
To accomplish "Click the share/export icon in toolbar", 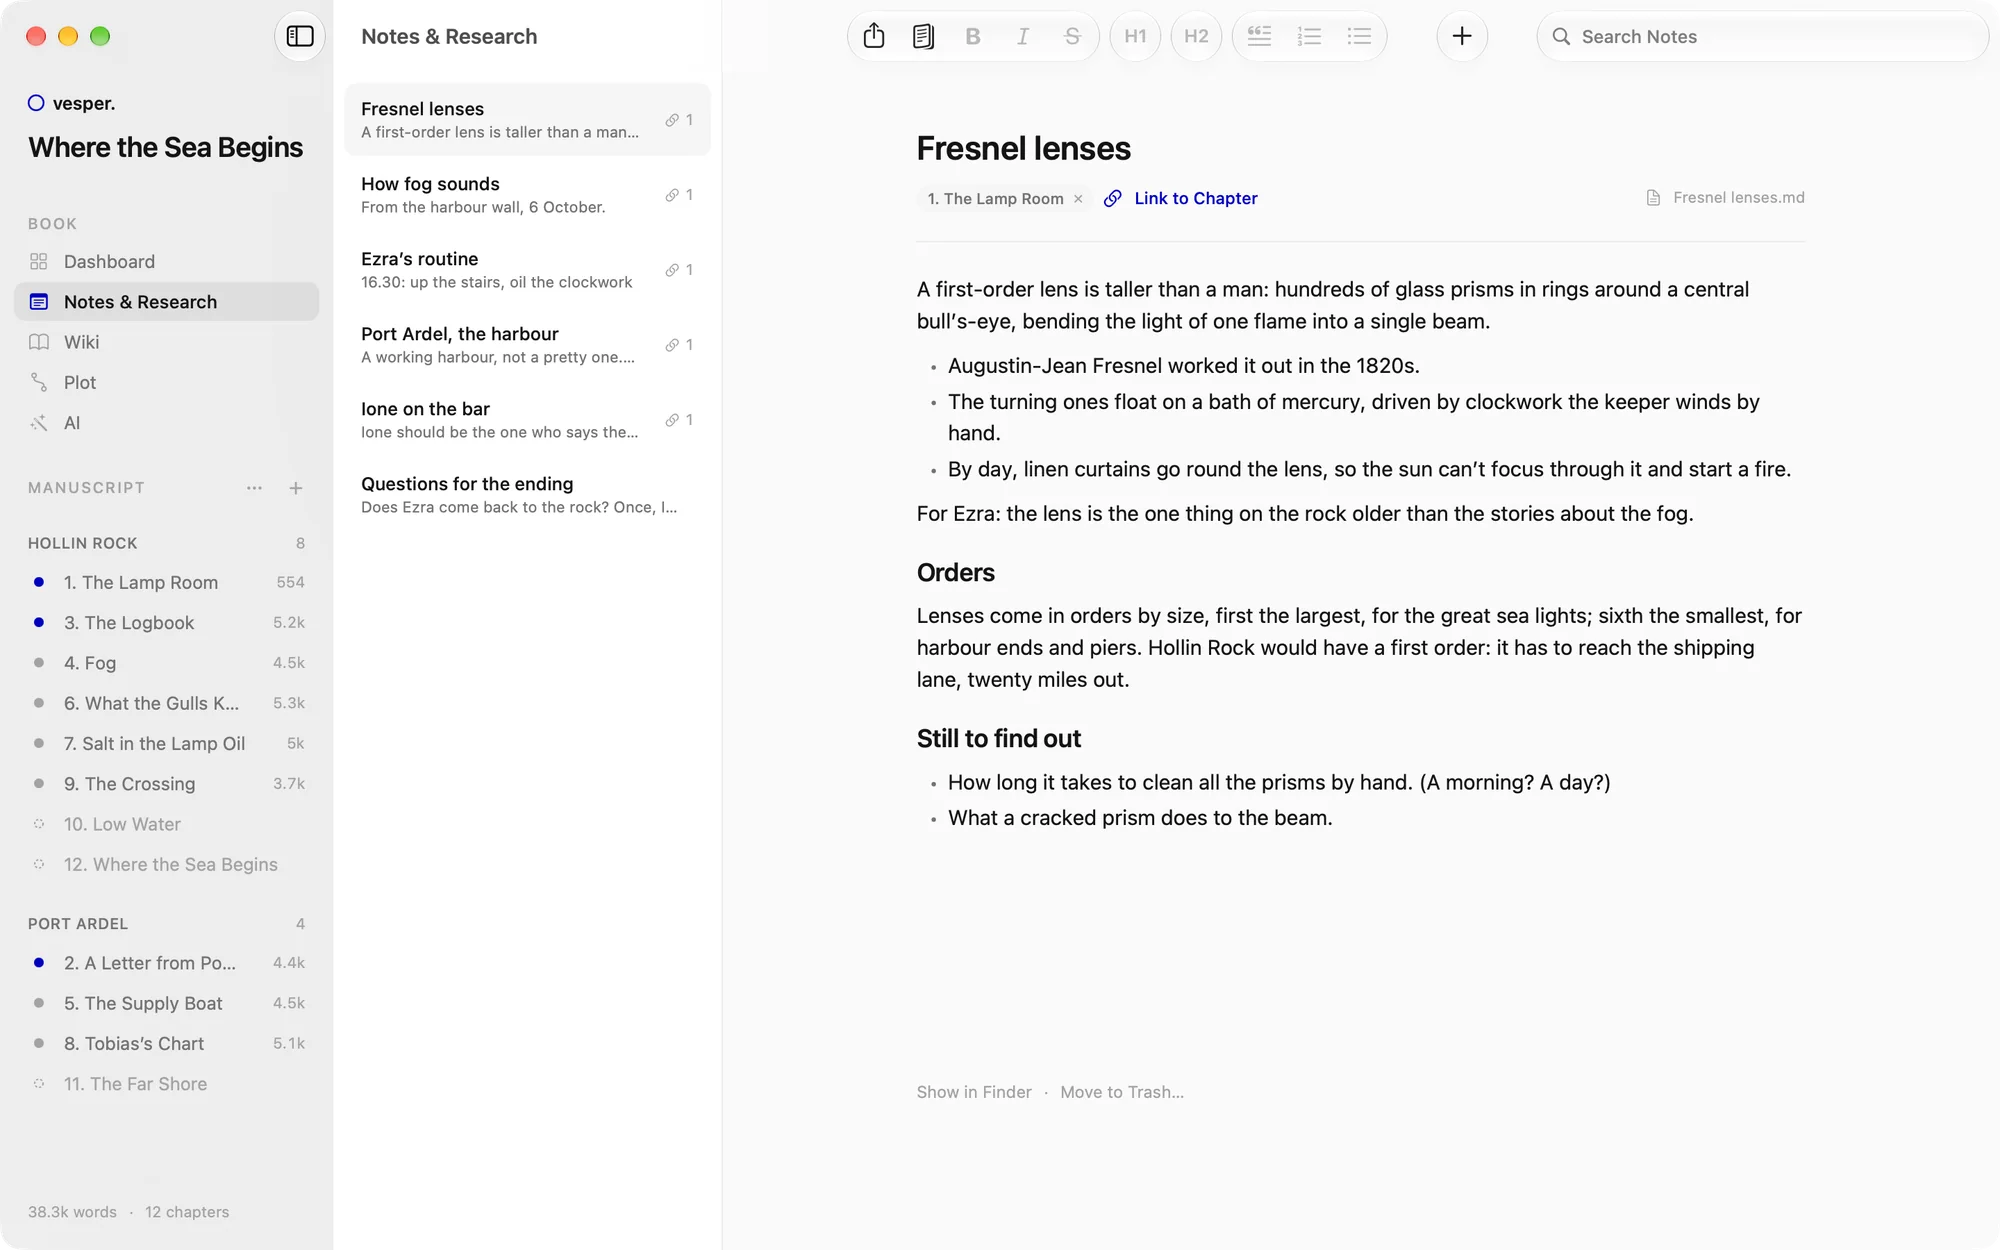I will (x=874, y=36).
